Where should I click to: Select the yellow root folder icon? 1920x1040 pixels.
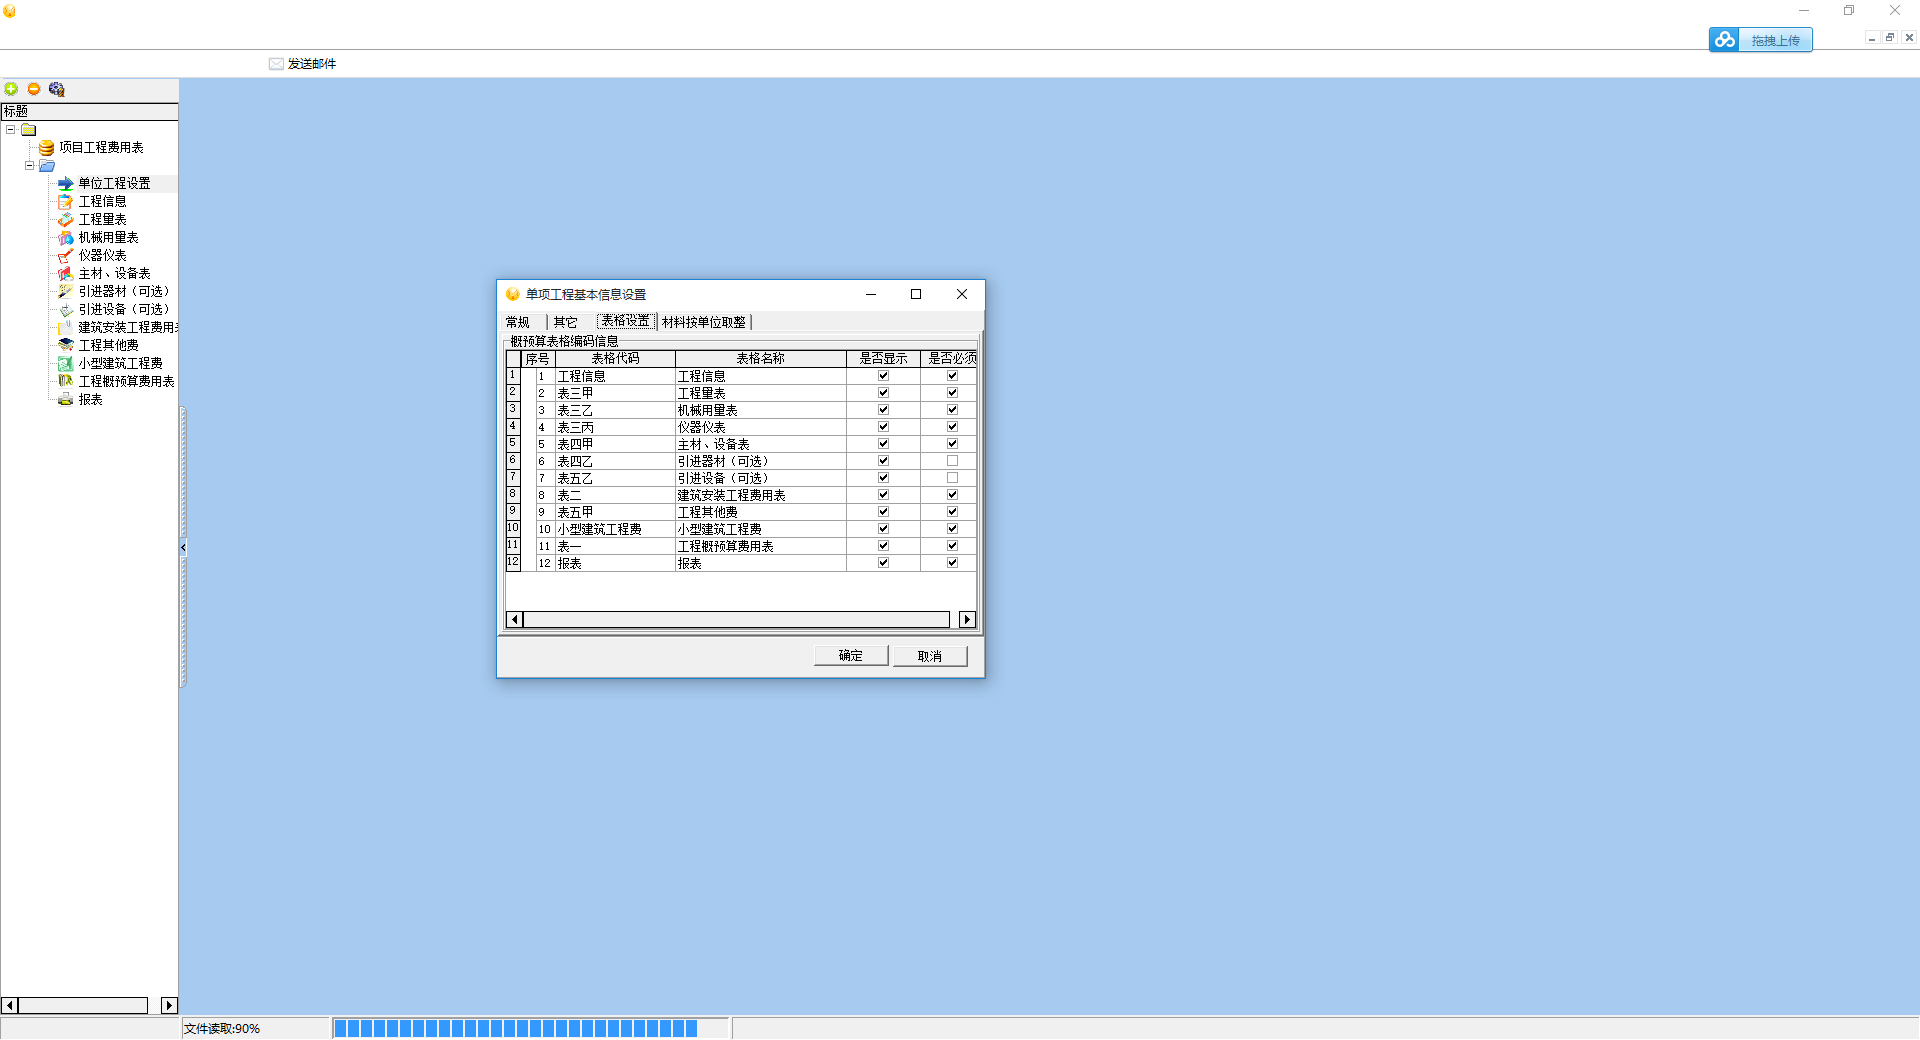pyautogui.click(x=29, y=130)
